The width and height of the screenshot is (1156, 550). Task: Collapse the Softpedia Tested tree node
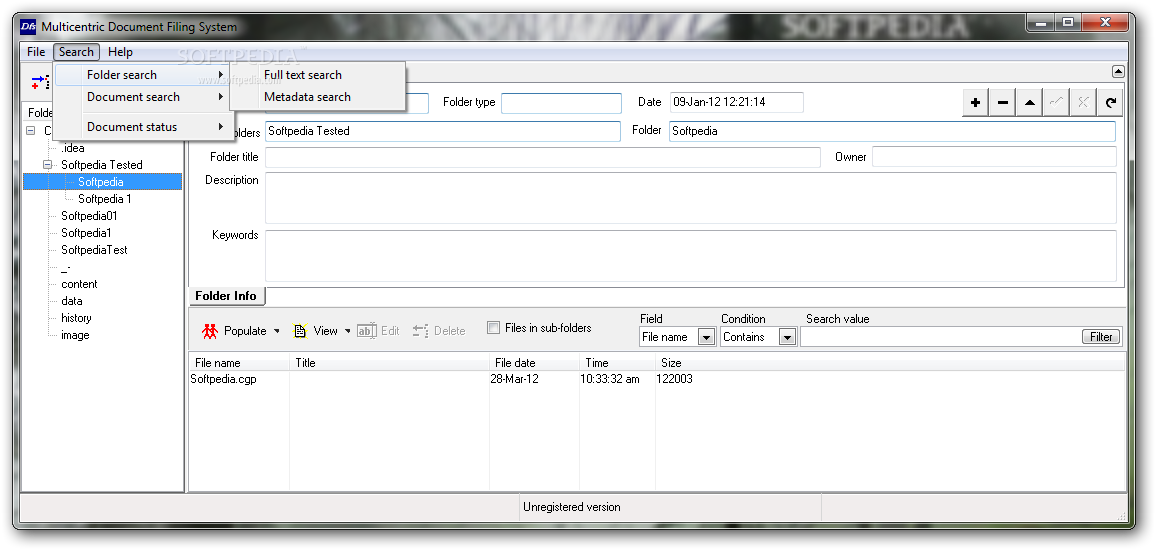pyautogui.click(x=48, y=165)
